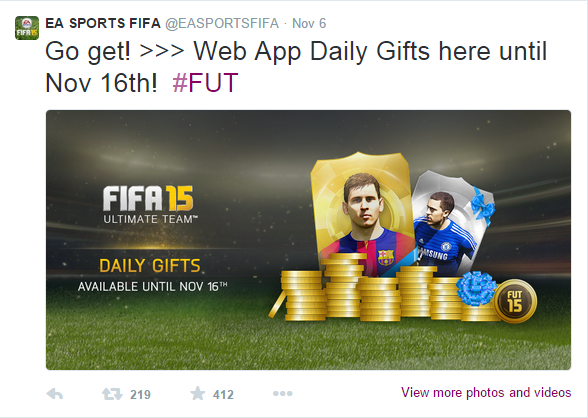Click the DAILY GIFTS heading text
This screenshot has height=418, width=588.
point(150,266)
